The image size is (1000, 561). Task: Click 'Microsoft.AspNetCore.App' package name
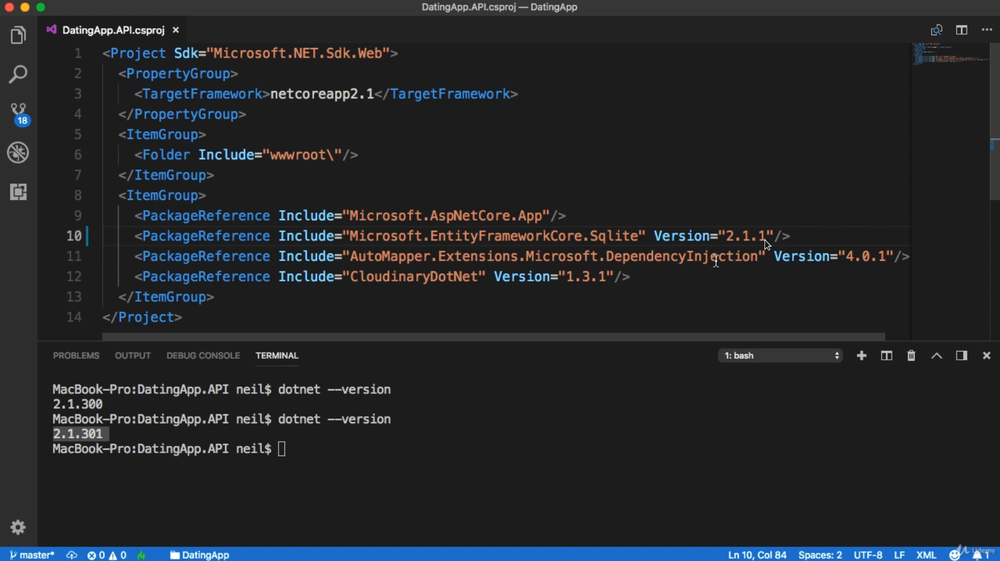click(446, 215)
